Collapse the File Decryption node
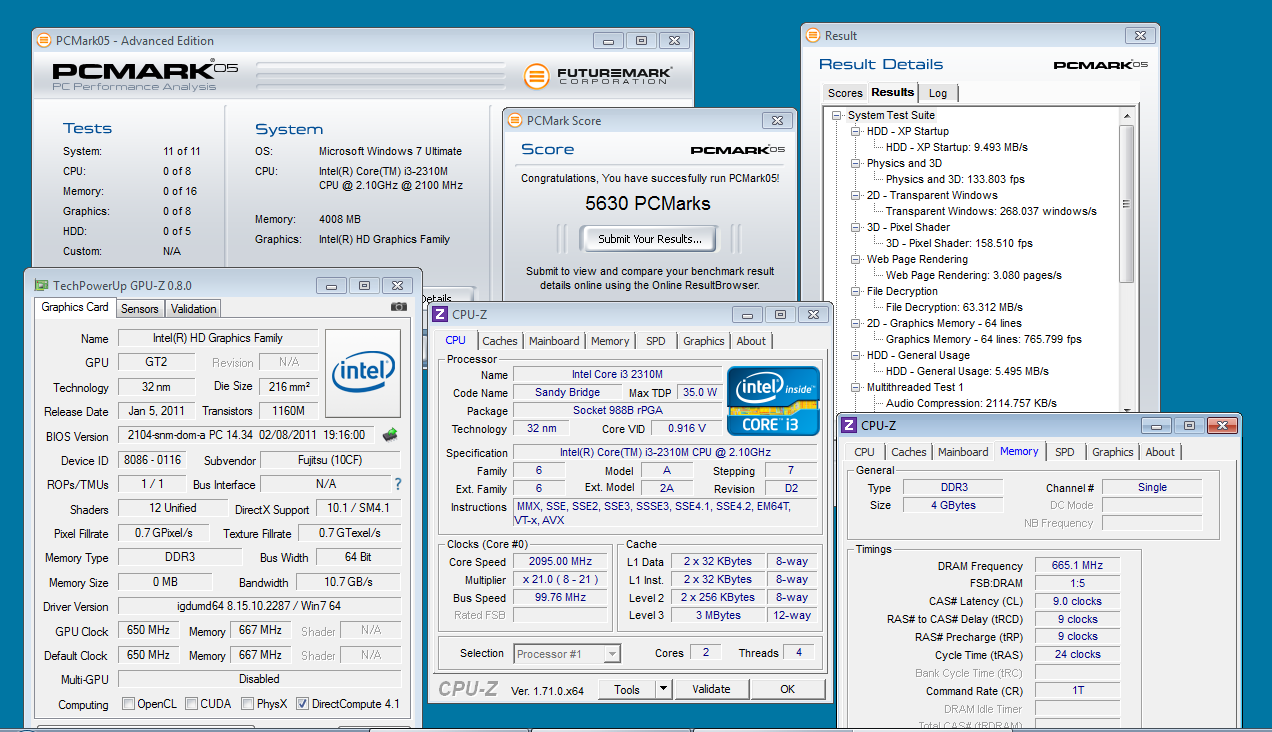The image size is (1272, 732). pos(856,292)
